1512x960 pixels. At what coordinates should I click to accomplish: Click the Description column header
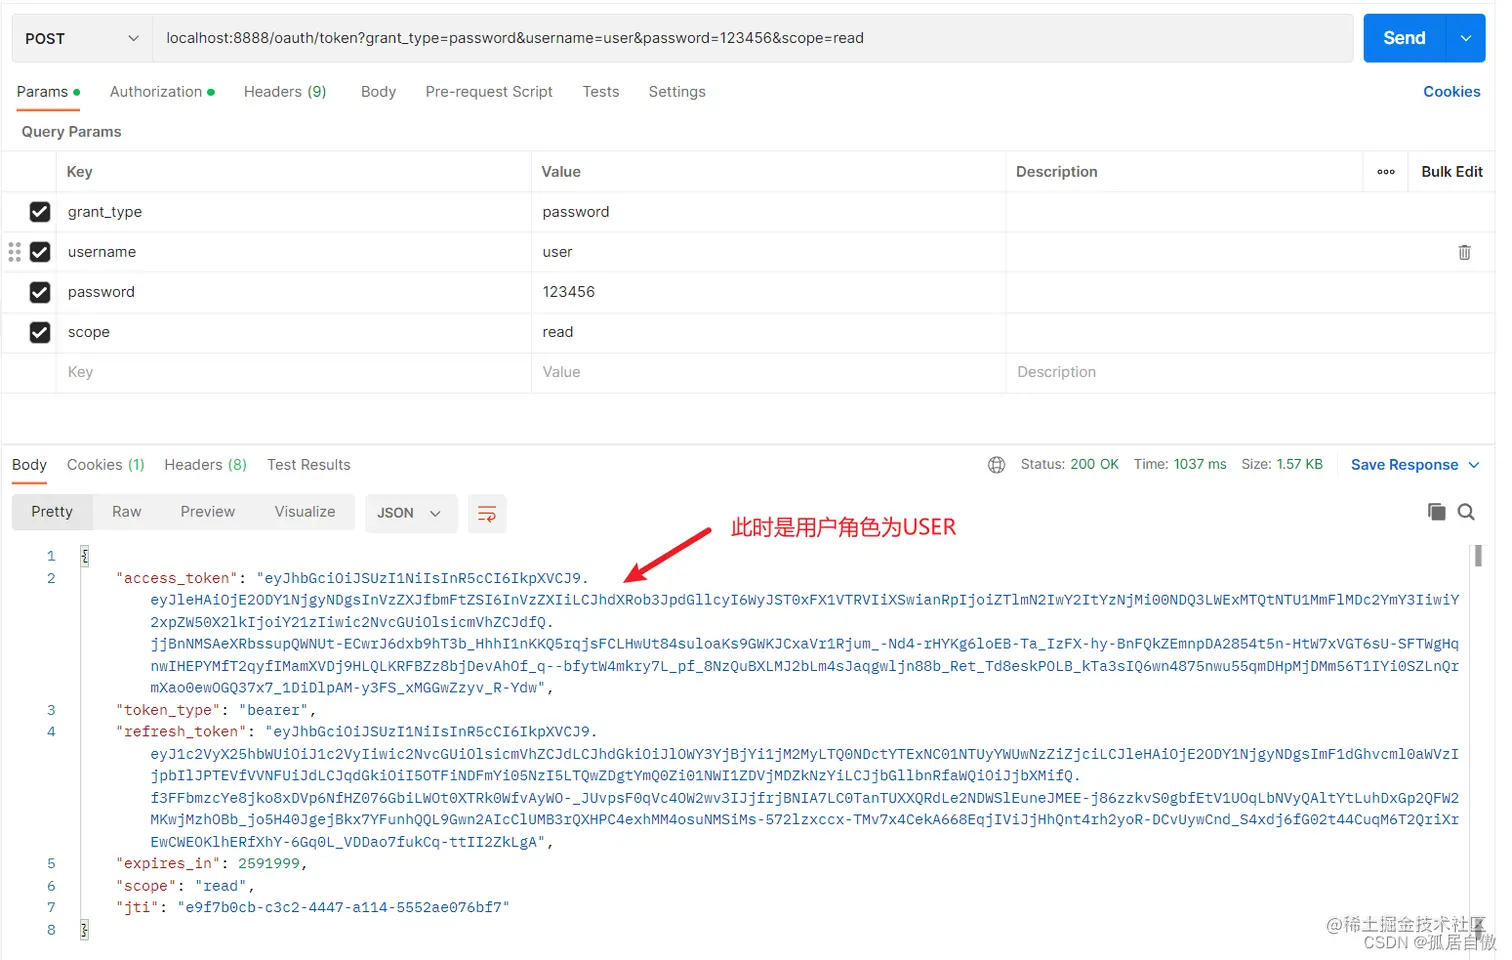click(1057, 172)
